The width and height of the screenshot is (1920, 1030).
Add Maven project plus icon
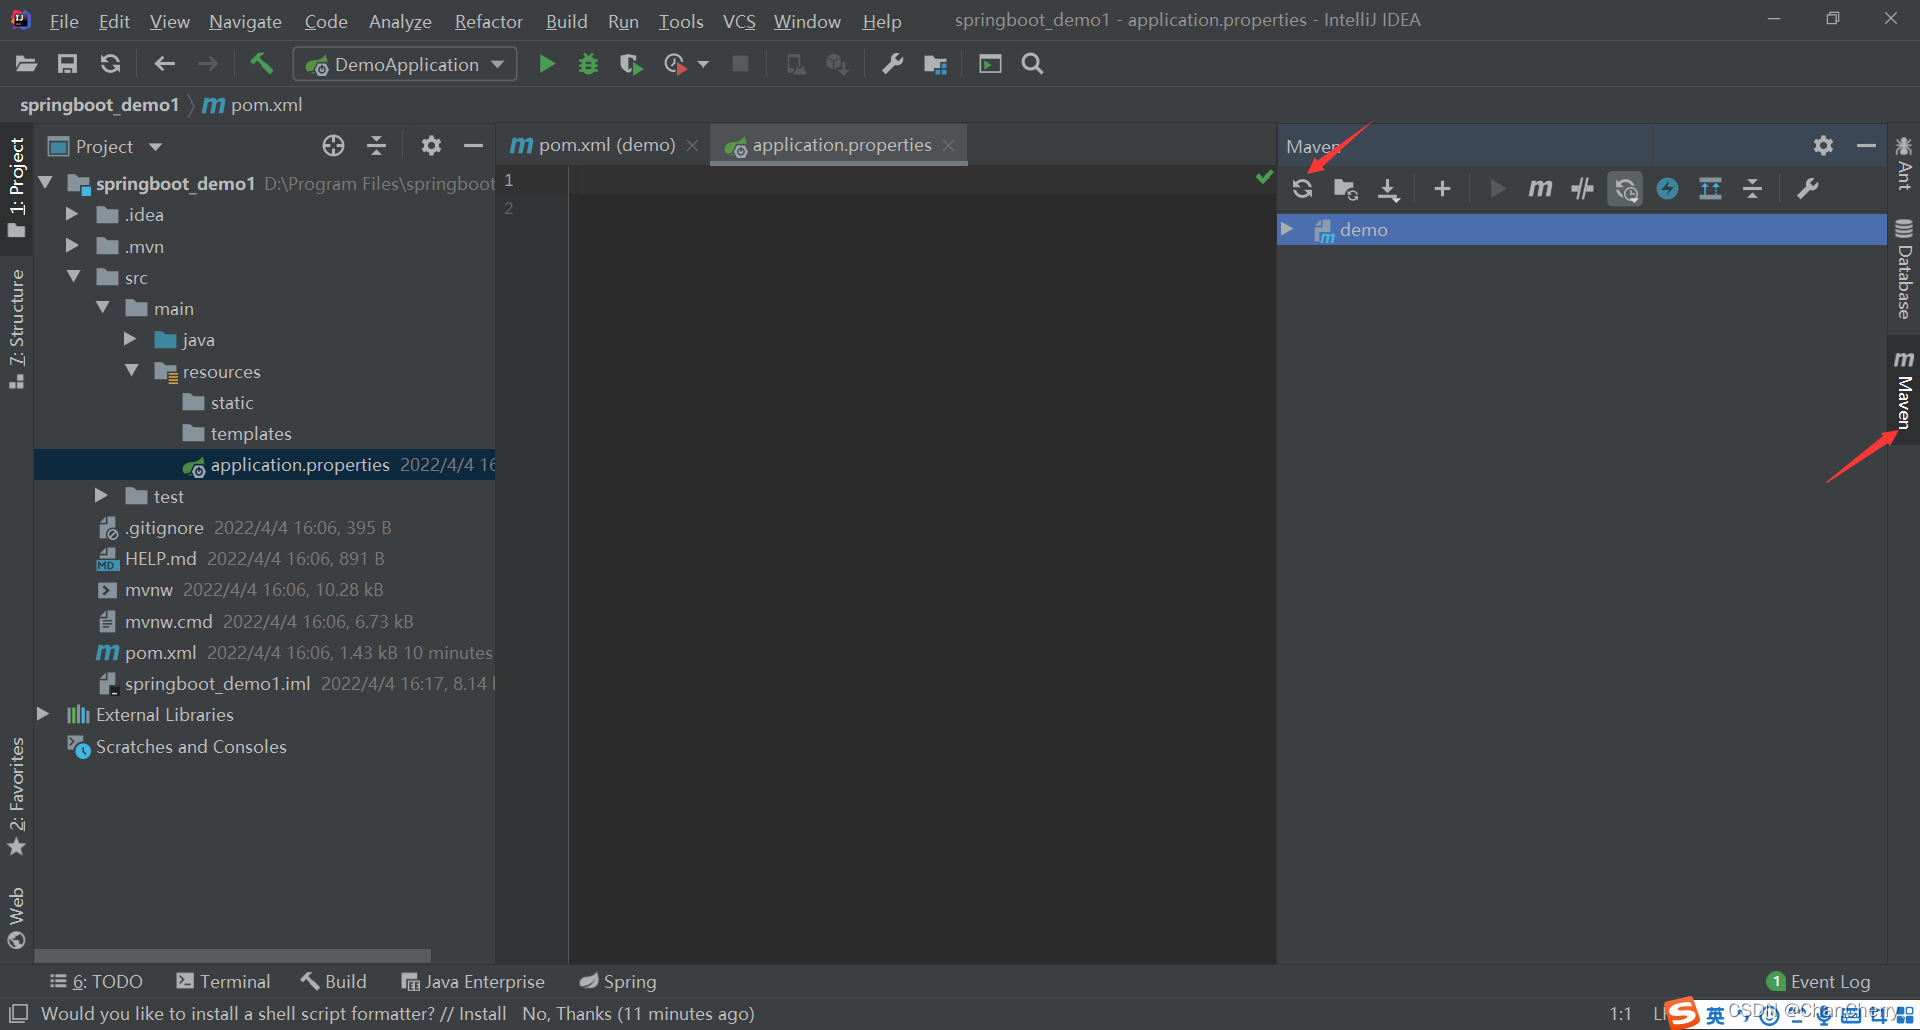(x=1442, y=188)
